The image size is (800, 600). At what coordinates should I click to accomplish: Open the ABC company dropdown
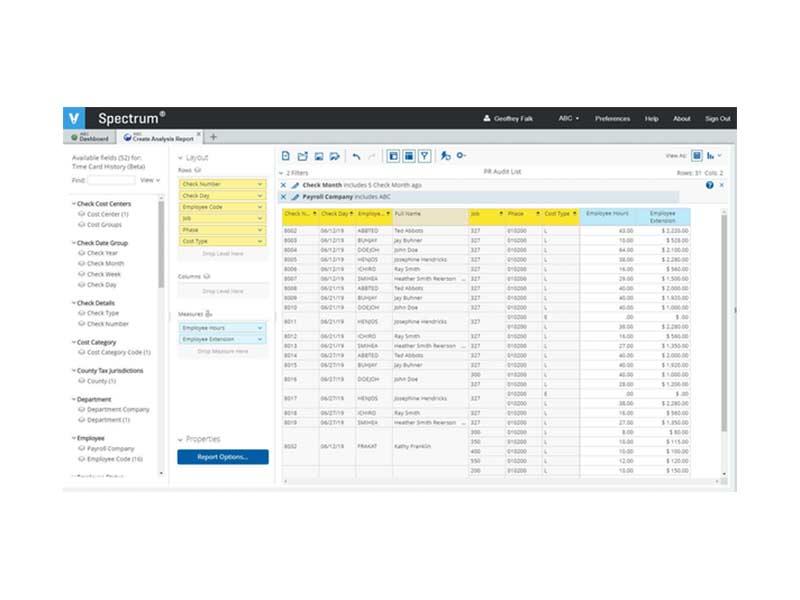pos(568,118)
